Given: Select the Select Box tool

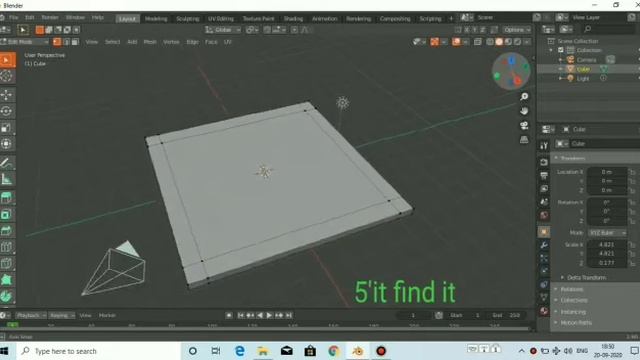Looking at the screenshot, I should pos(7,60).
